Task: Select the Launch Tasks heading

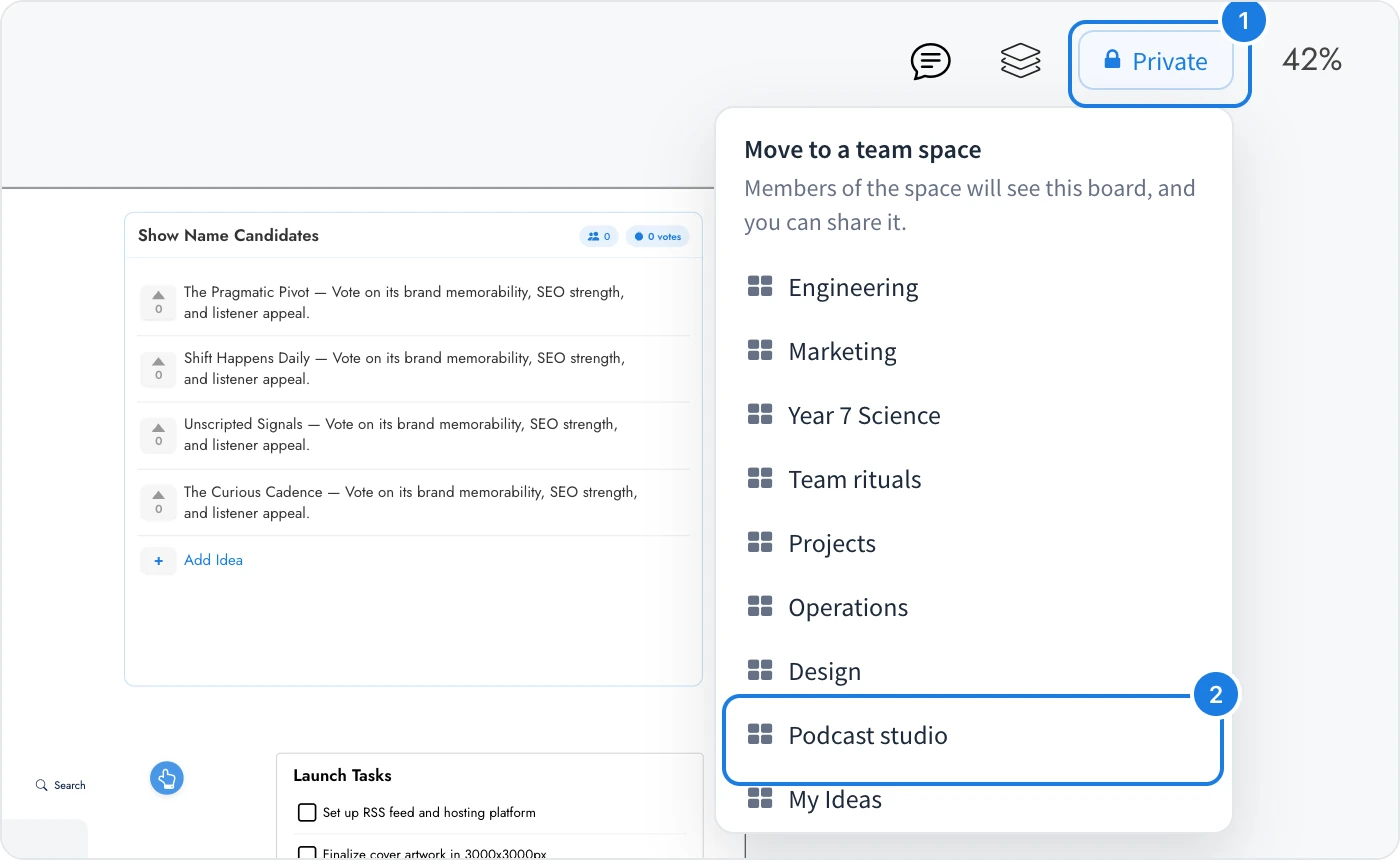Action: point(342,775)
